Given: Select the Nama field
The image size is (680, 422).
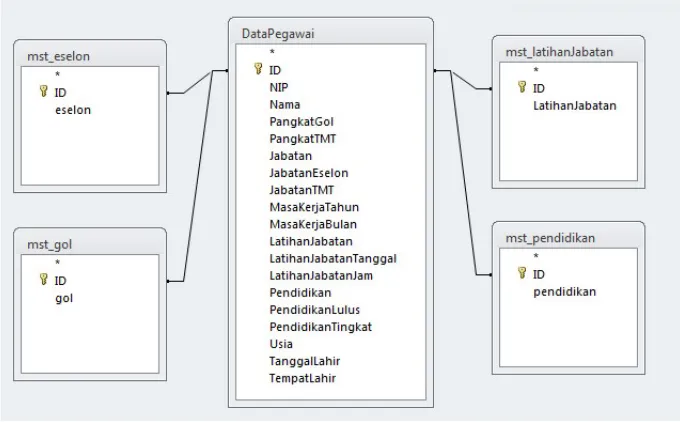Looking at the screenshot, I should 330,104.
